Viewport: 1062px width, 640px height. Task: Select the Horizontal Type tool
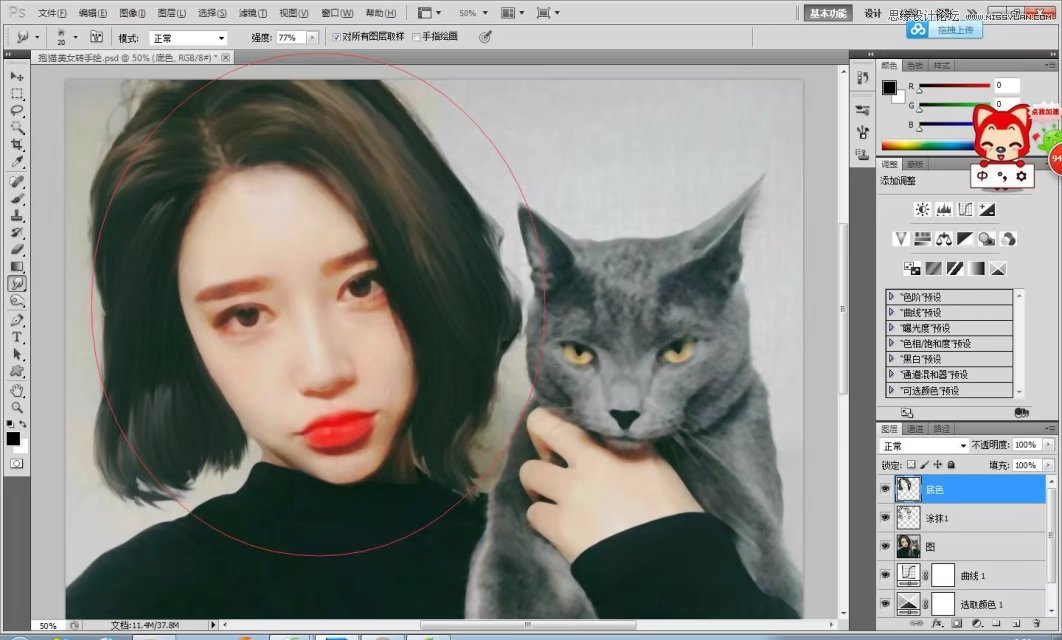17,337
